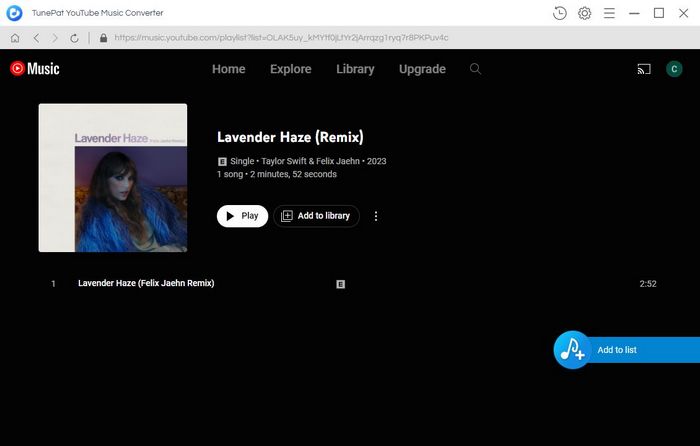This screenshot has width=700, height=446.
Task: Select Lavender Haze (Felix Jaehn Remix) track
Action: point(146,283)
